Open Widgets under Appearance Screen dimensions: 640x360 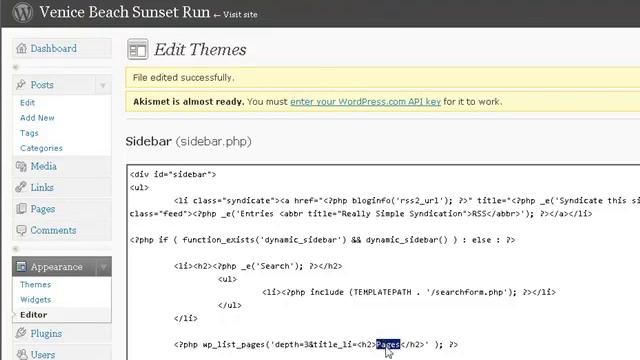36,300
